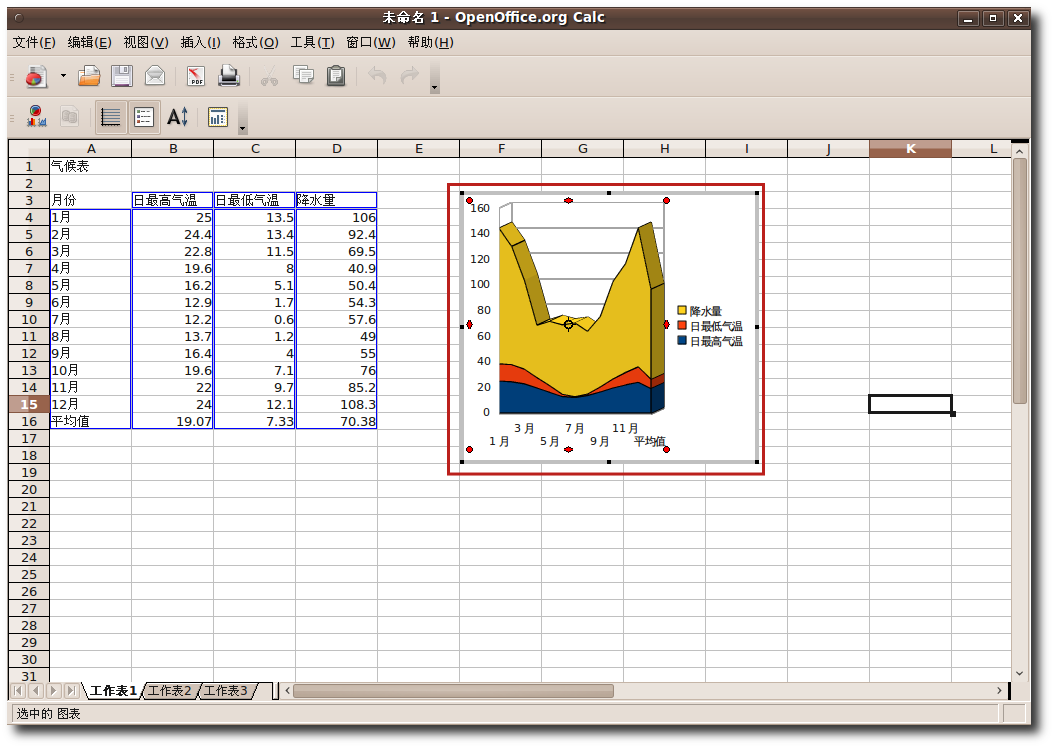Viewport: 1054px width, 748px height.
Task: Click the 平均值 cell in column A
Action: pos(91,421)
